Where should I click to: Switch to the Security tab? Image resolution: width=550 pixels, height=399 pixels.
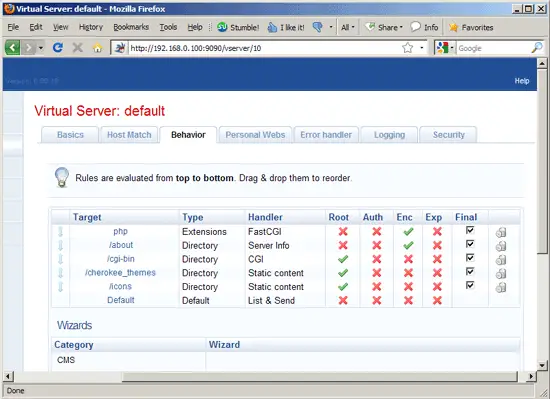pyautogui.click(x=448, y=135)
